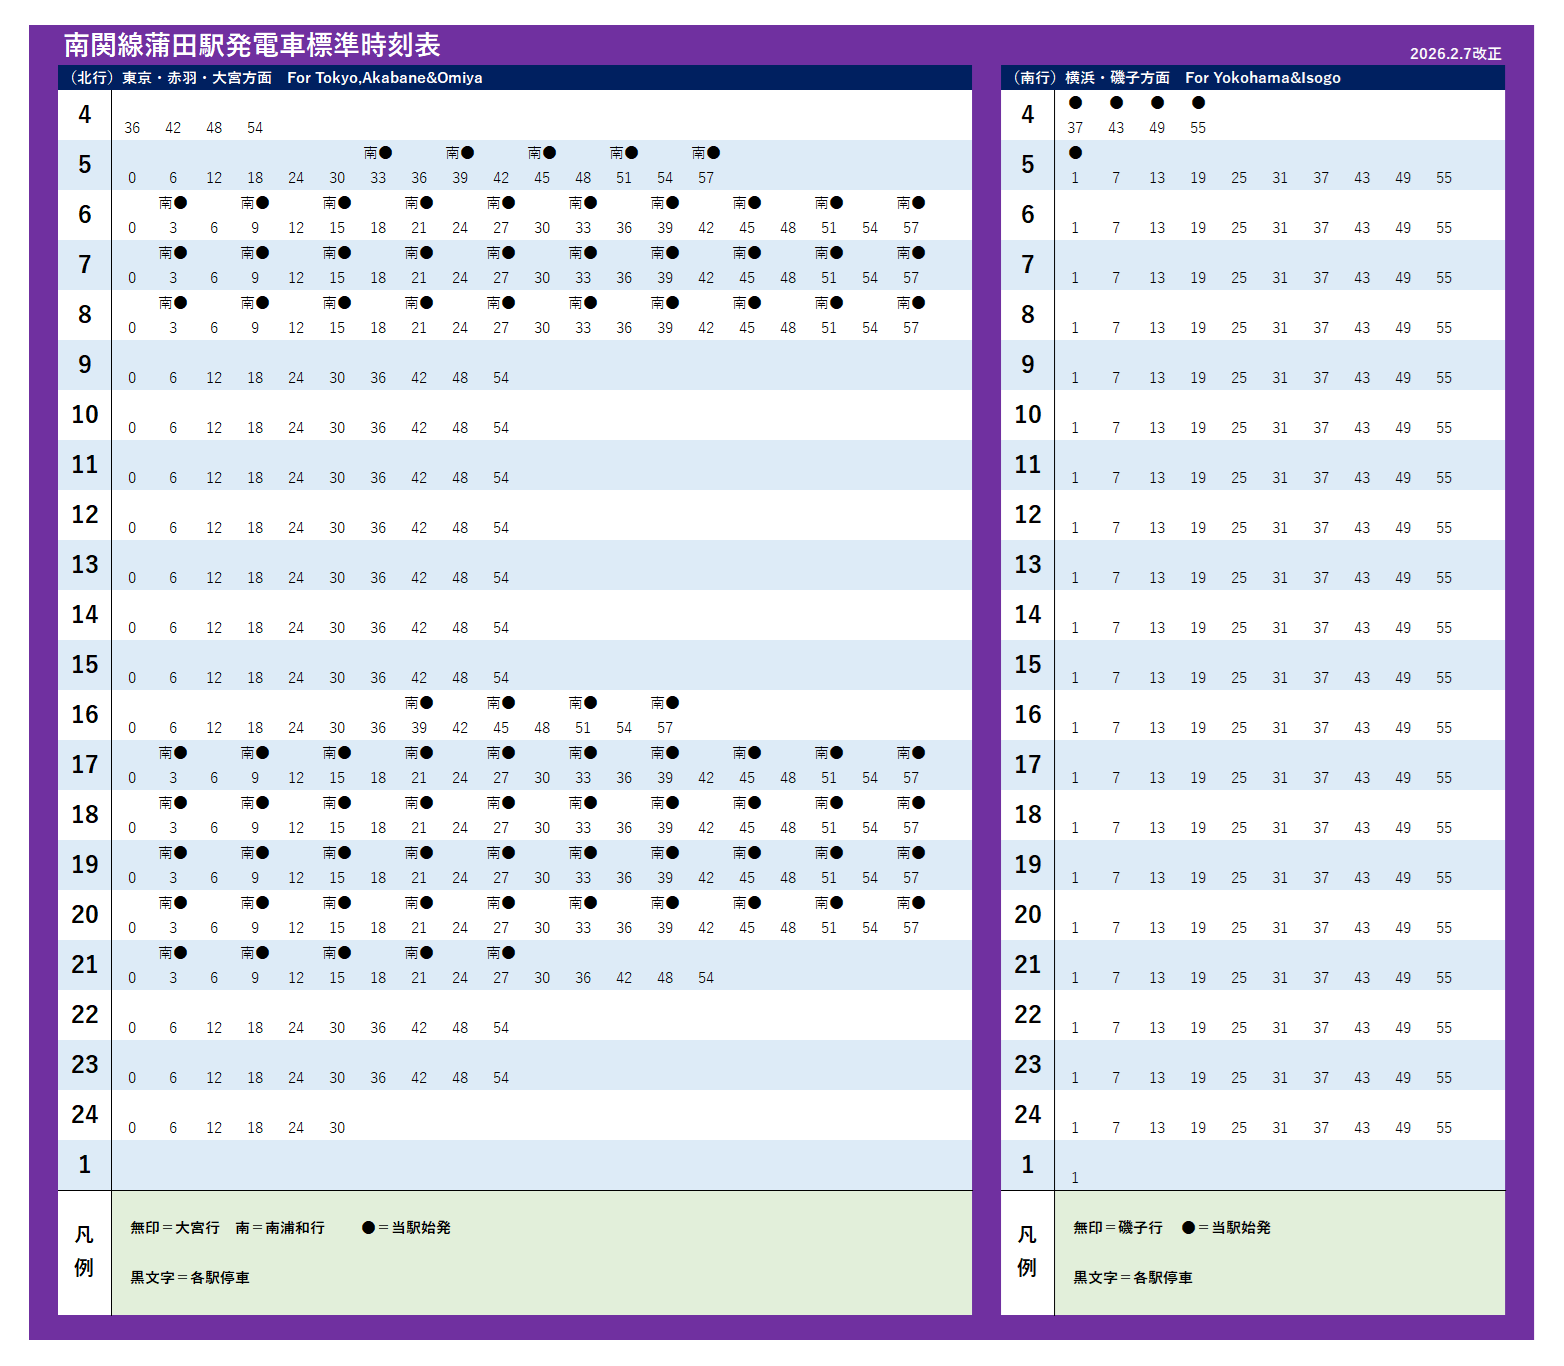
Task: Click the 南● mark above 3 in northbound hour 6
Action: click(x=173, y=202)
